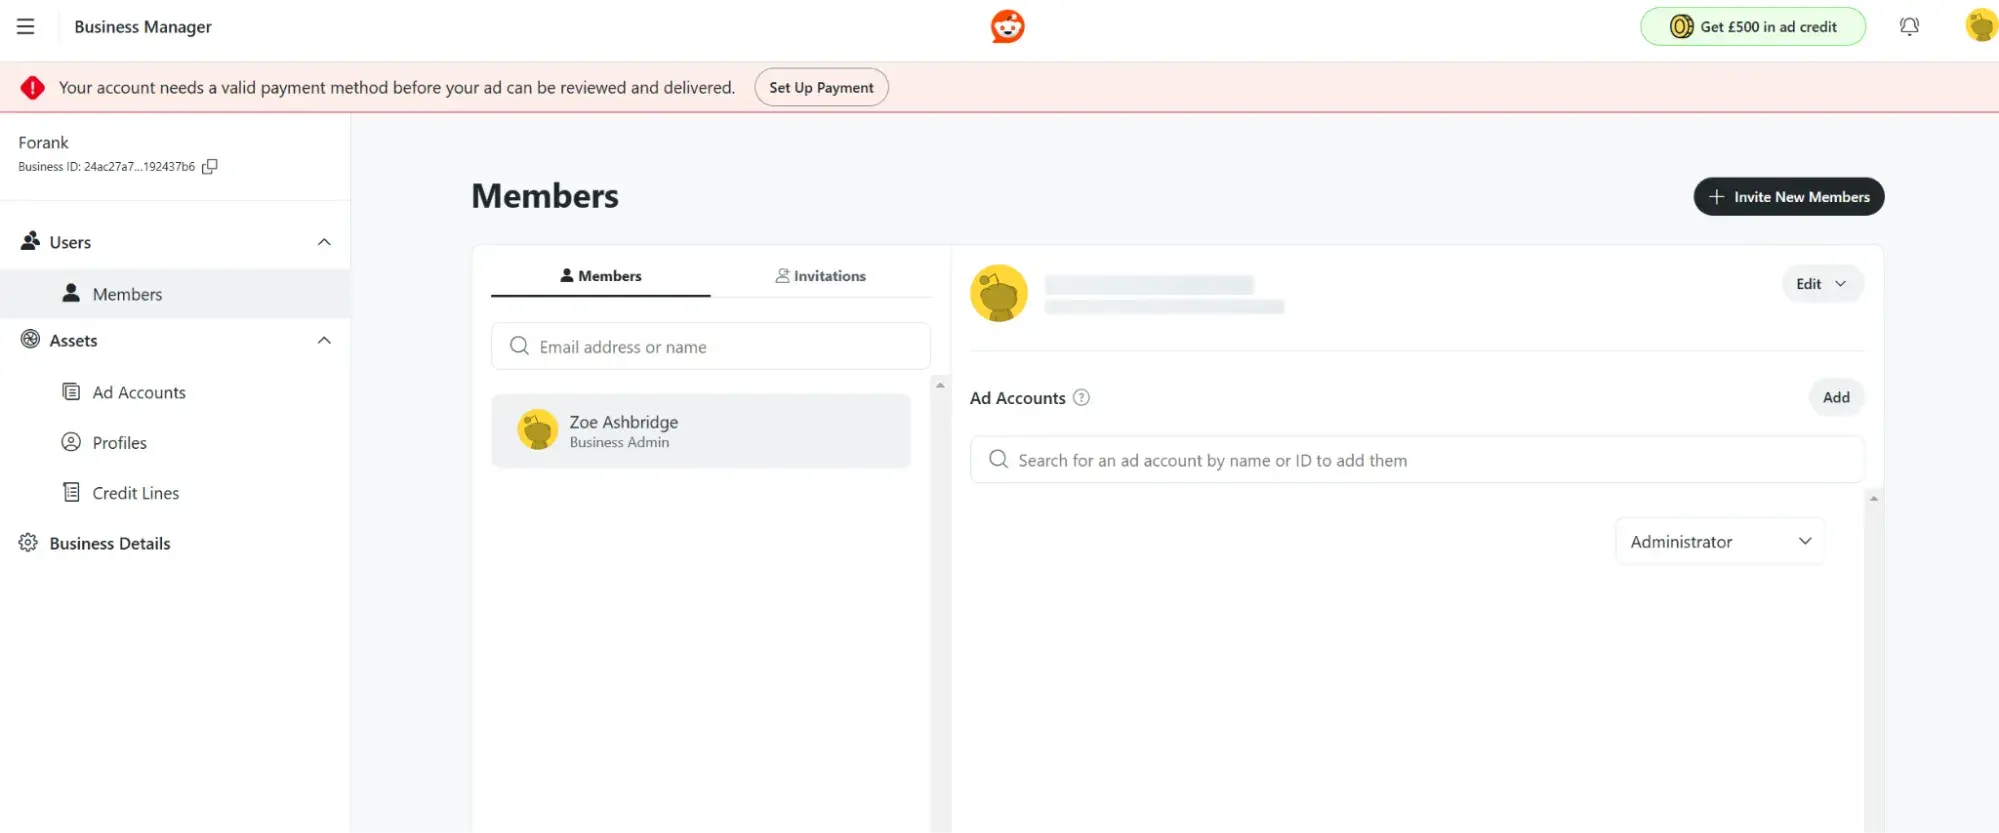The height and width of the screenshot is (833, 1999).
Task: Open the hamburger navigation menu
Action: point(26,27)
